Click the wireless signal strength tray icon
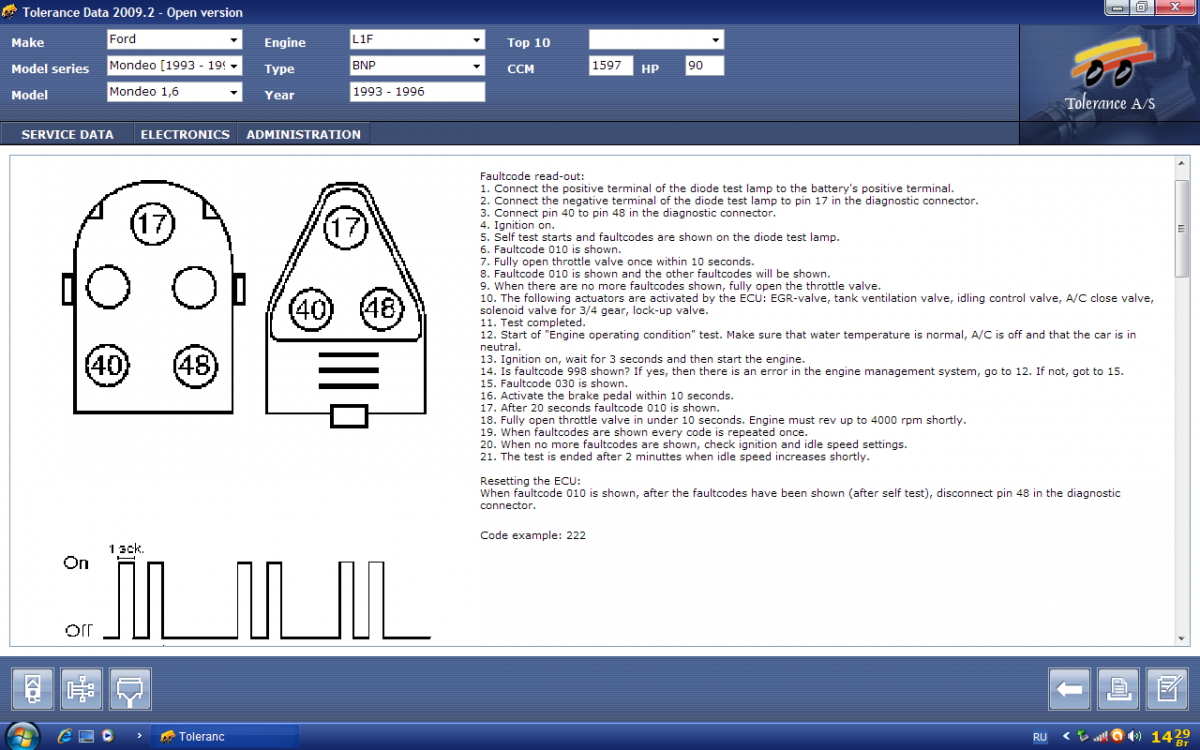The width and height of the screenshot is (1200, 750). pyautogui.click(x=1101, y=737)
